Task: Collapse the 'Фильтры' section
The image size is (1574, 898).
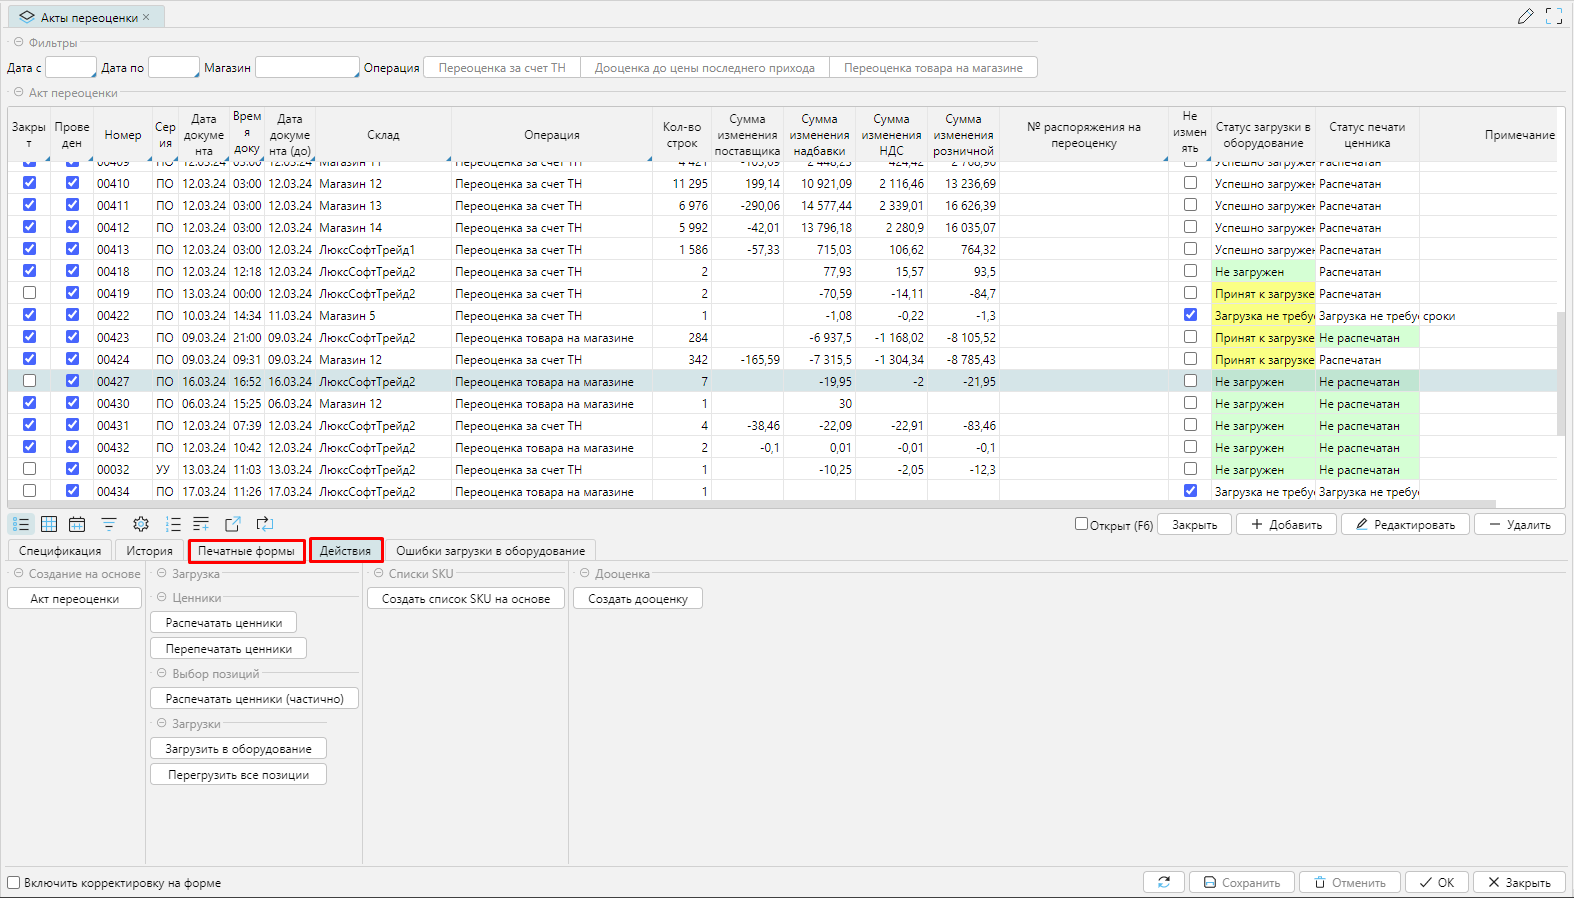Action: click(18, 42)
